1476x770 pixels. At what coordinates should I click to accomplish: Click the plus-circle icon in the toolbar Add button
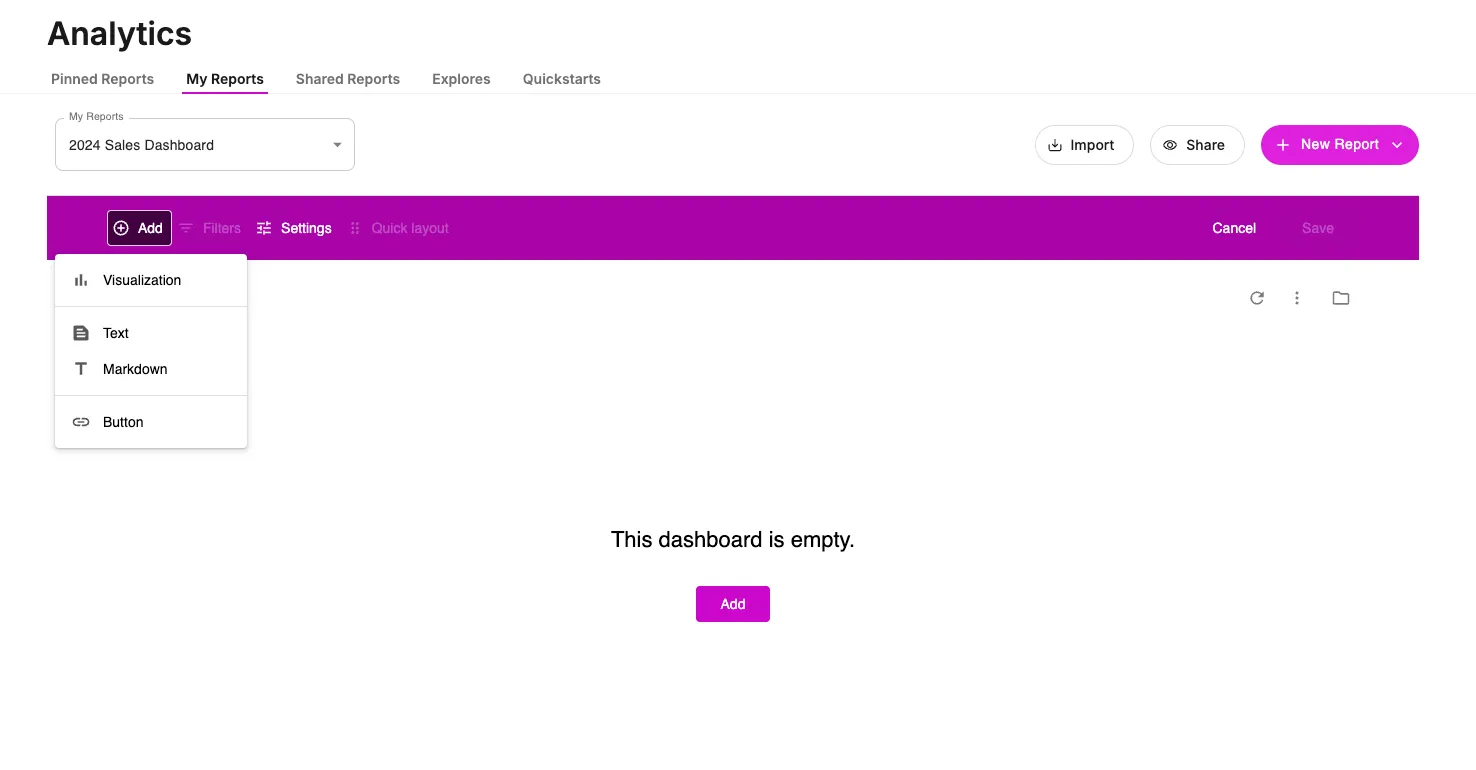pyautogui.click(x=121, y=228)
